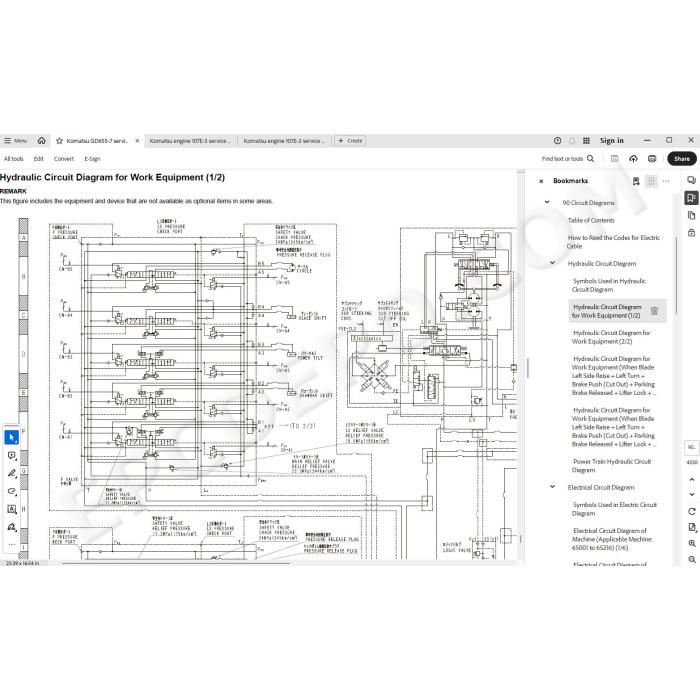This screenshot has width=700, height=700.
Task: Open How to Read the Codes bookmark
Action: 613,242
